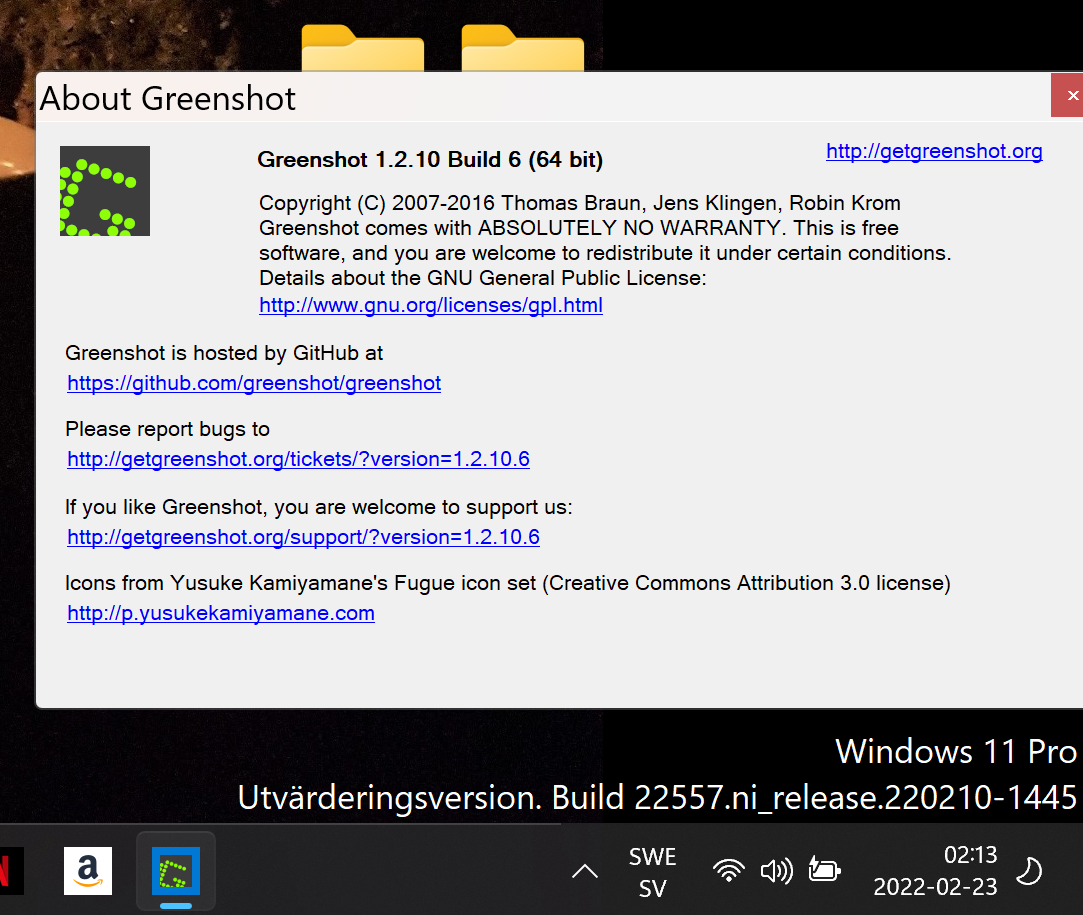The height and width of the screenshot is (915, 1083).
Task: Open the getgreenshot.org homepage link
Action: pyautogui.click(x=933, y=151)
